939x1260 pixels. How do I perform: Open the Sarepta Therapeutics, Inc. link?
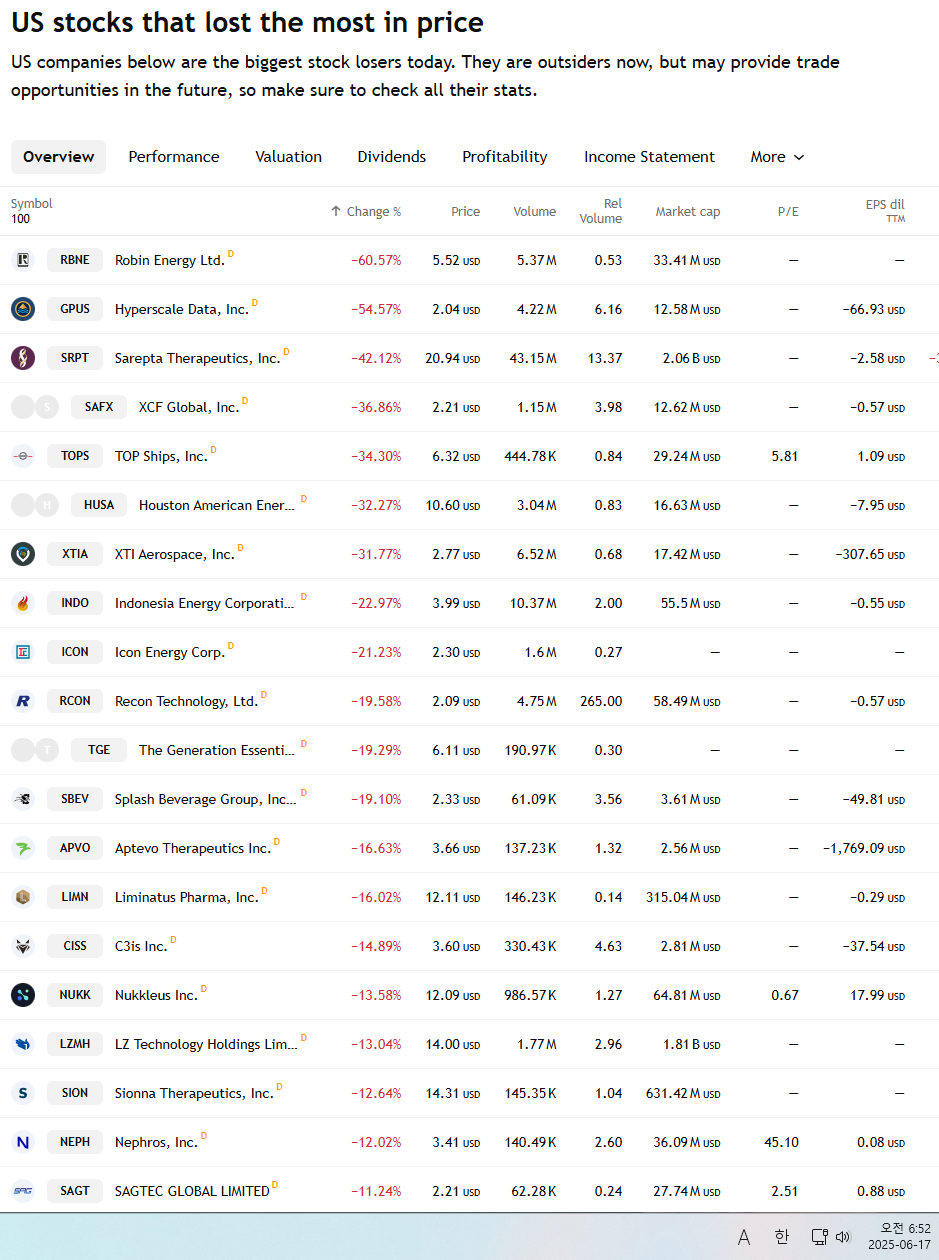click(198, 358)
